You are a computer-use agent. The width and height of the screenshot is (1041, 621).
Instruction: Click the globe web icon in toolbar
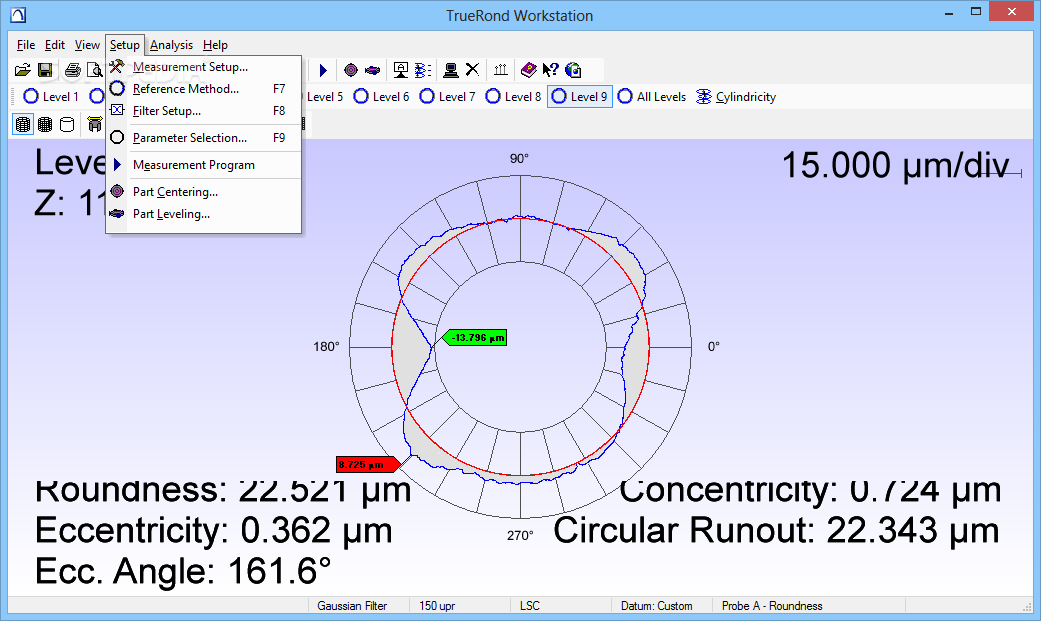tap(573, 70)
